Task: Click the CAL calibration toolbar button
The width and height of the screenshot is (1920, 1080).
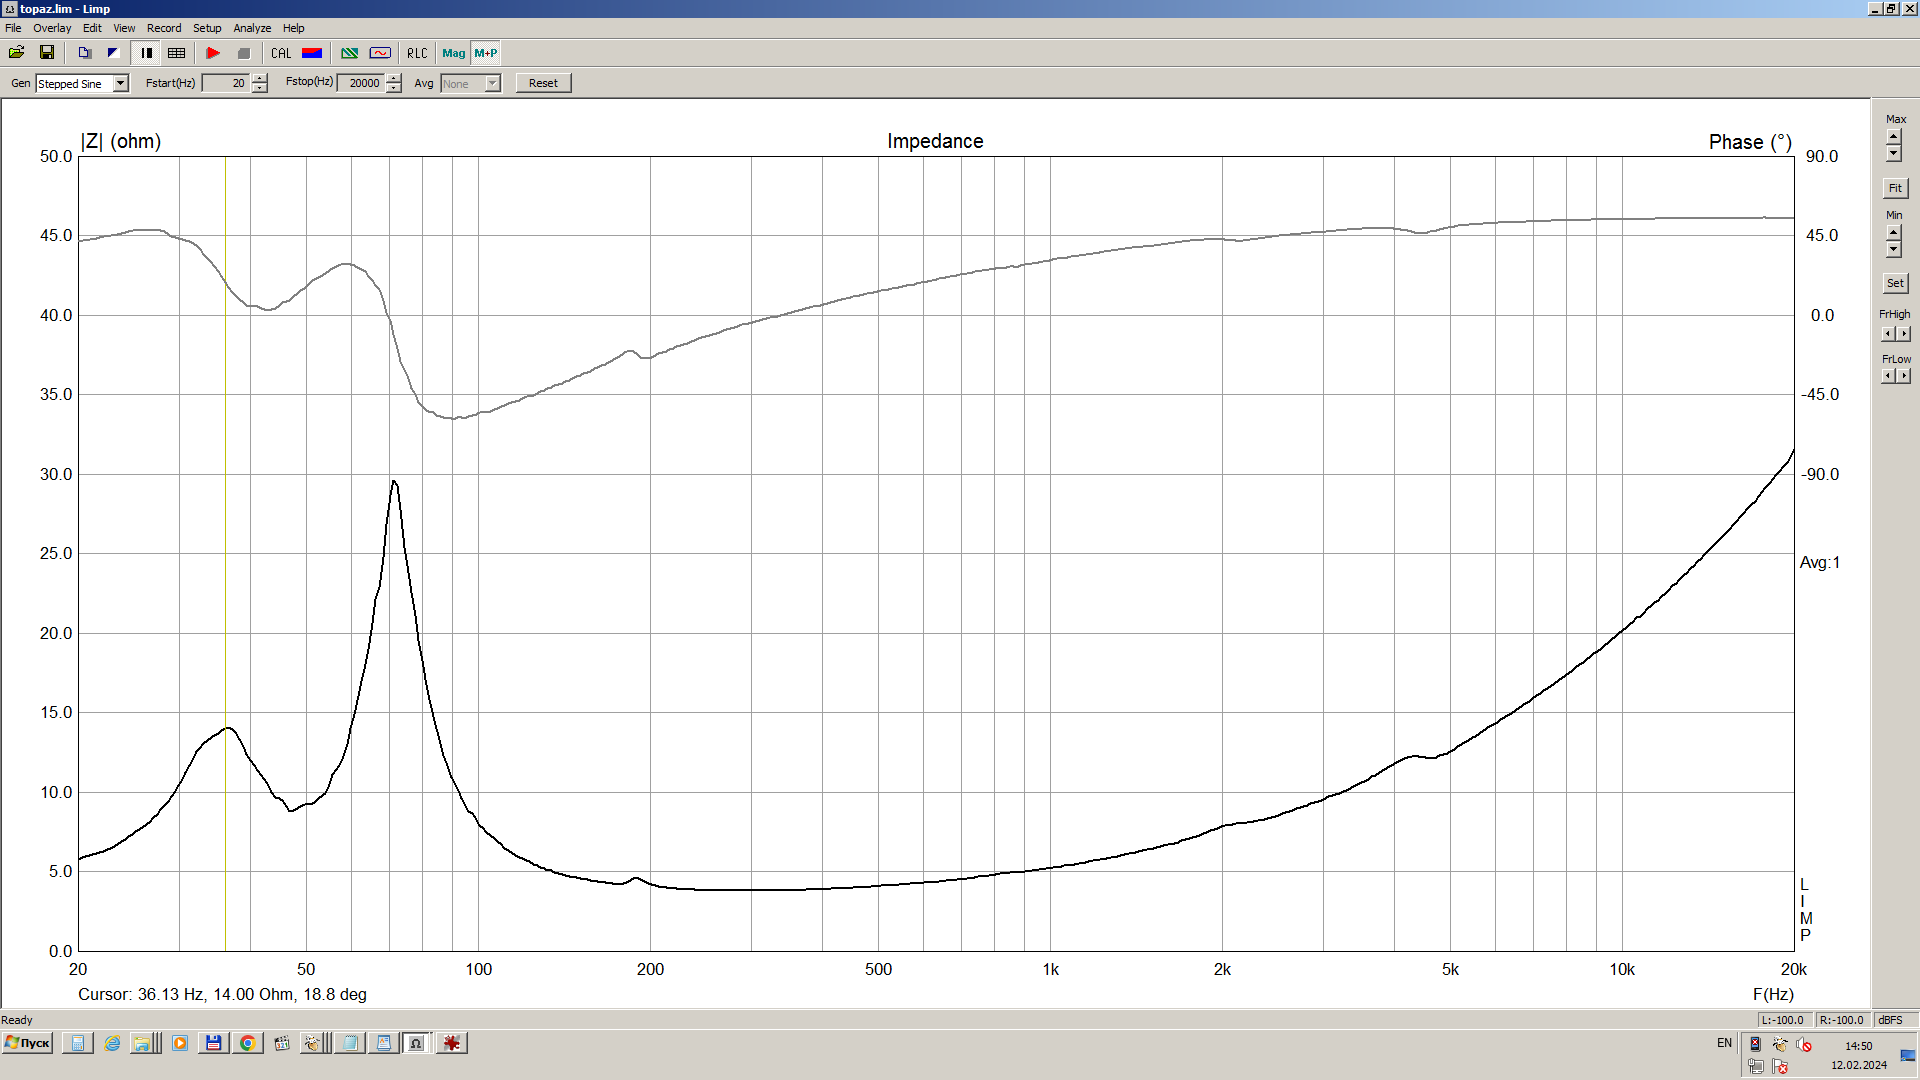Action: pyautogui.click(x=281, y=53)
